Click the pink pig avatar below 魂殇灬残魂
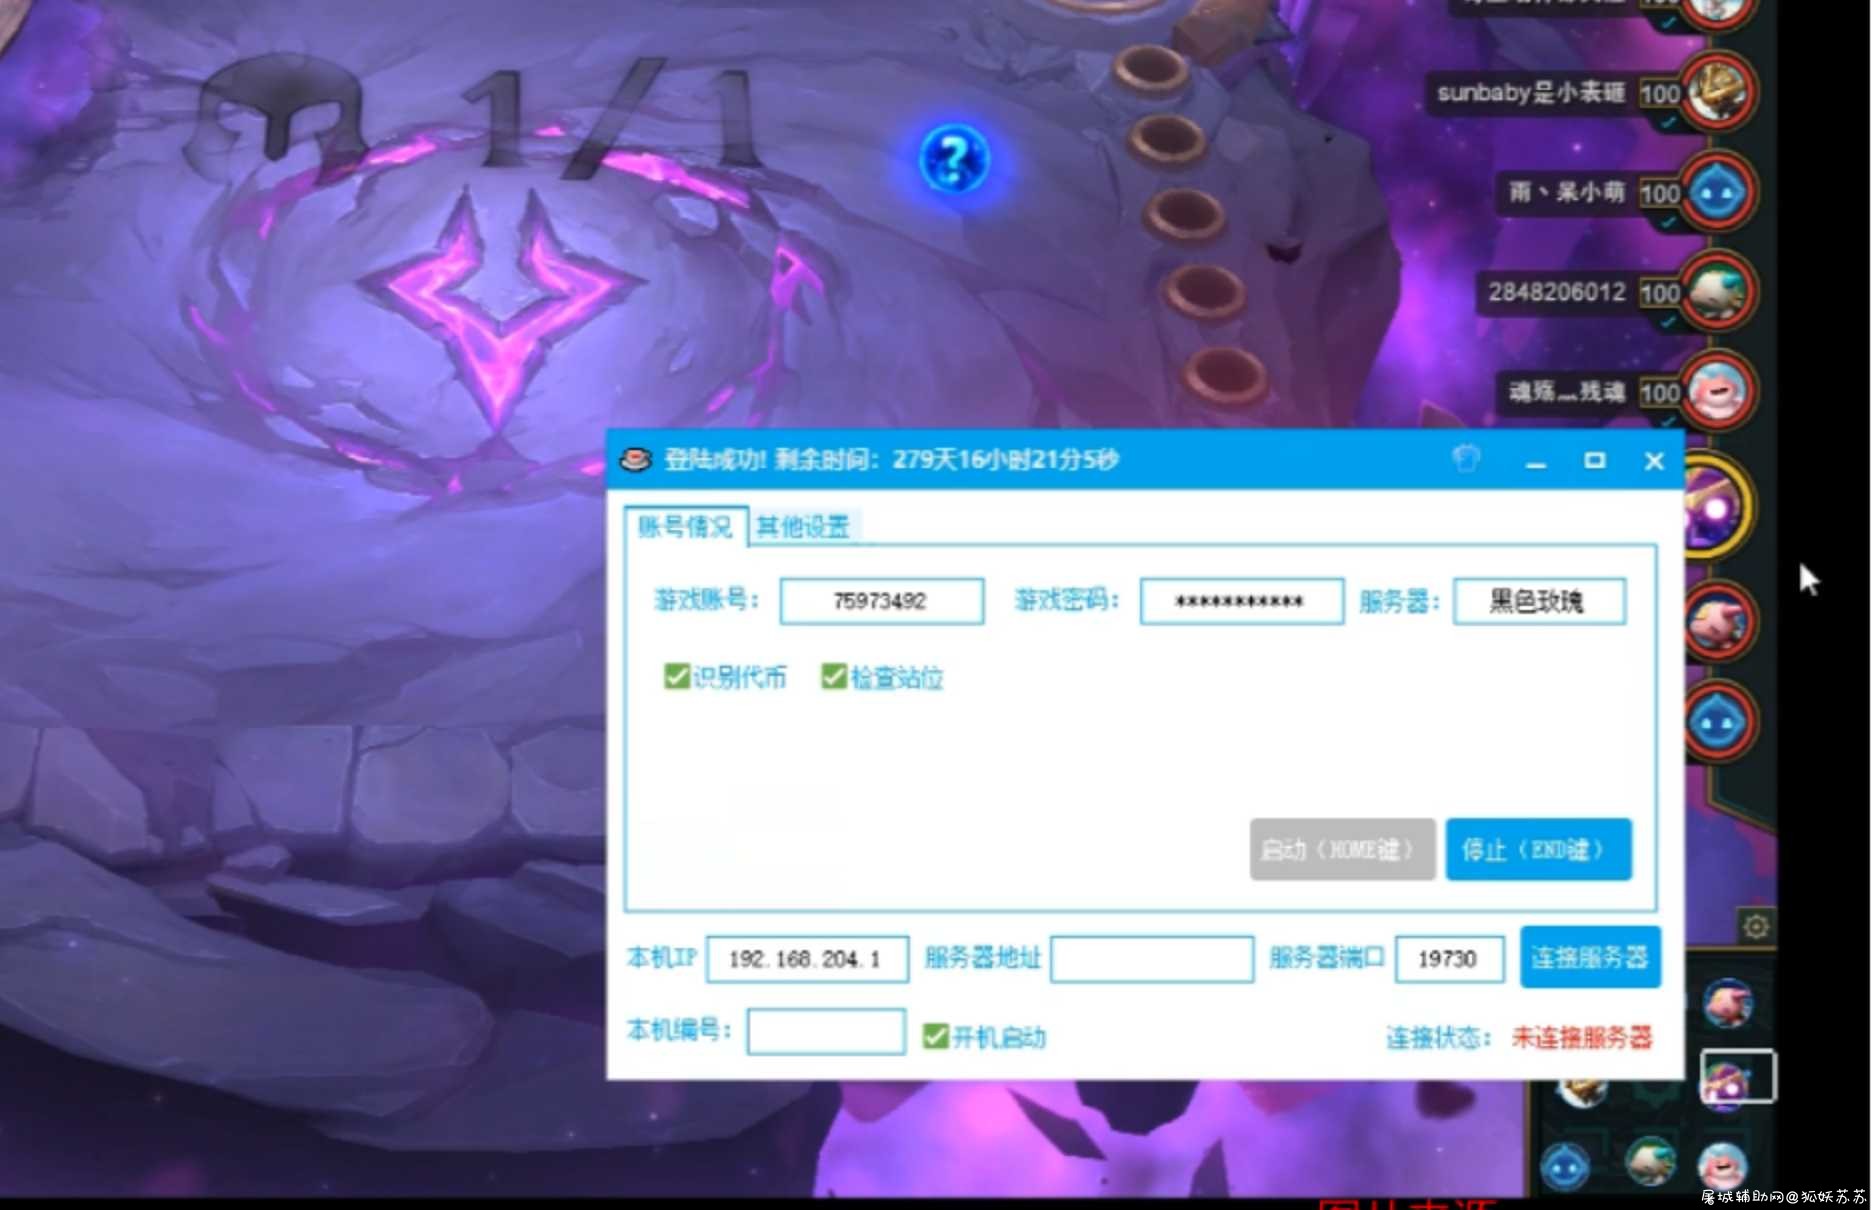The height and width of the screenshot is (1210, 1872). pyautogui.click(x=1719, y=620)
